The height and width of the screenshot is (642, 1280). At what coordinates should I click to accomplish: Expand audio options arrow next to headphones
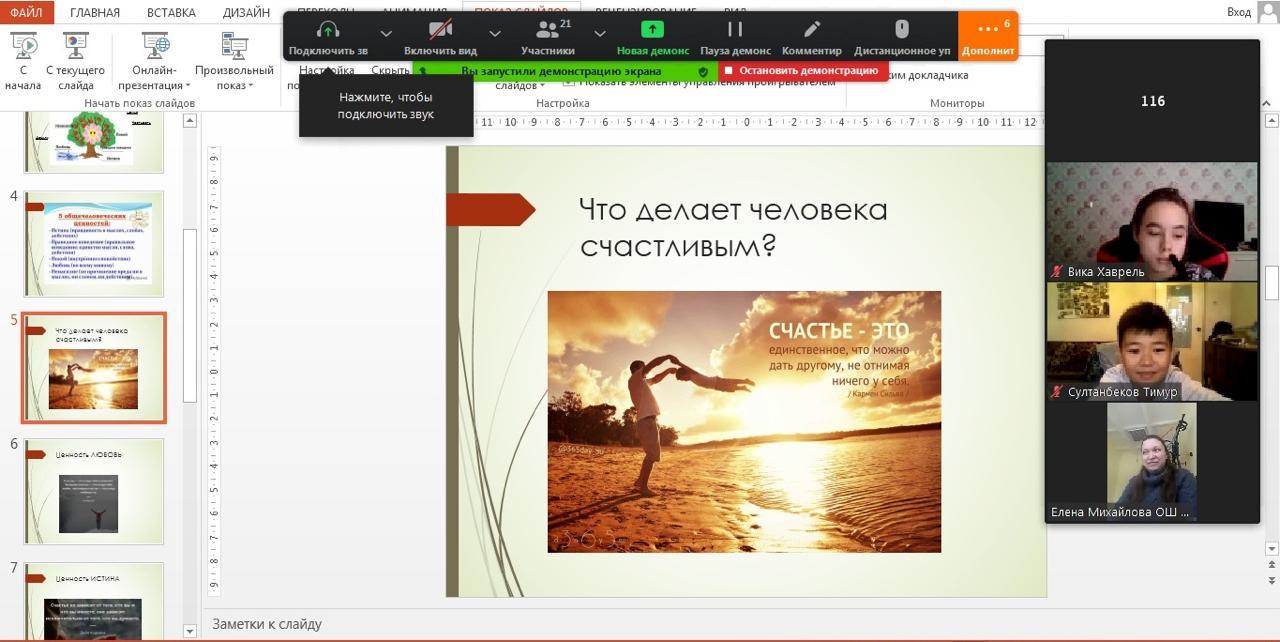click(386, 33)
